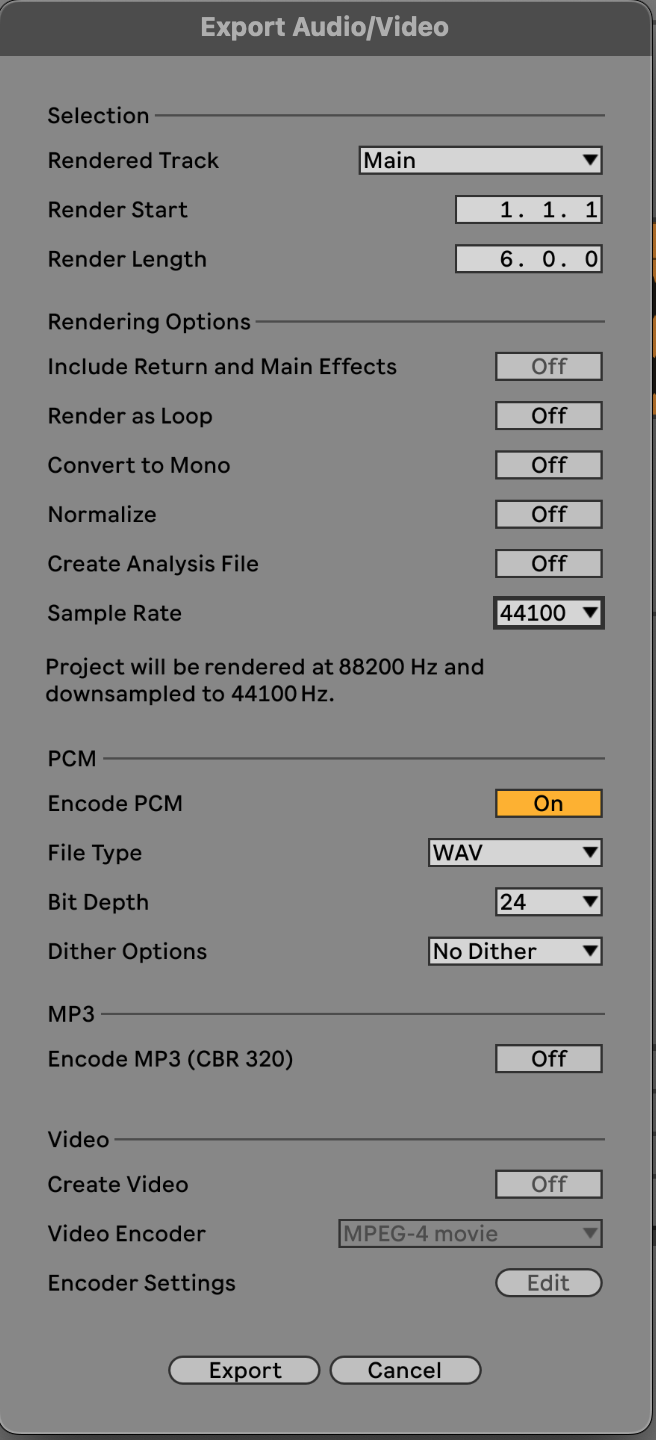The image size is (656, 1440).
Task: Open the Rendered Track dropdown showing Main
Action: pyautogui.click(x=480, y=160)
